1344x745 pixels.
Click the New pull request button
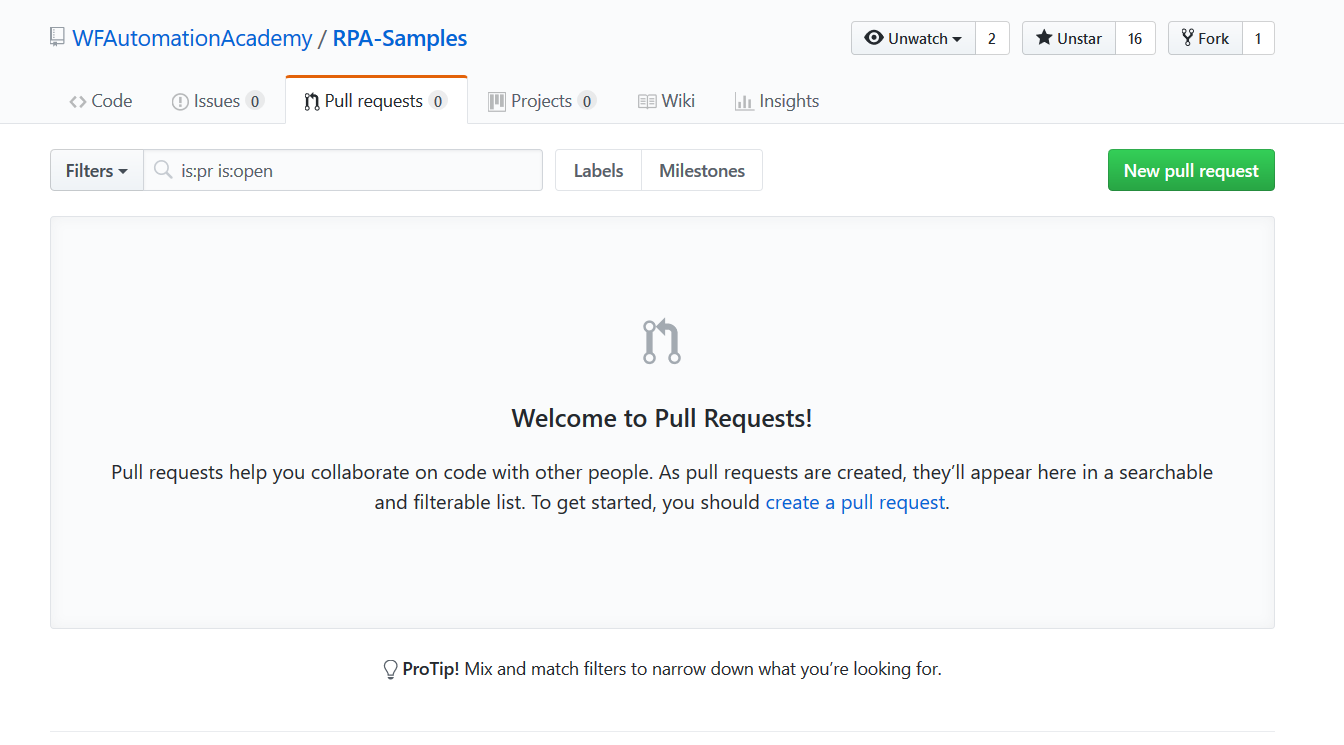(x=1191, y=170)
